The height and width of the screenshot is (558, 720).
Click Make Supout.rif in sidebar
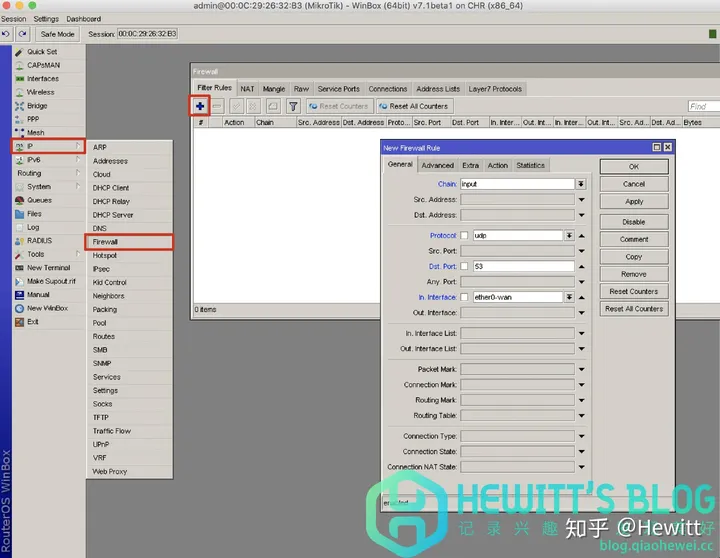51,281
